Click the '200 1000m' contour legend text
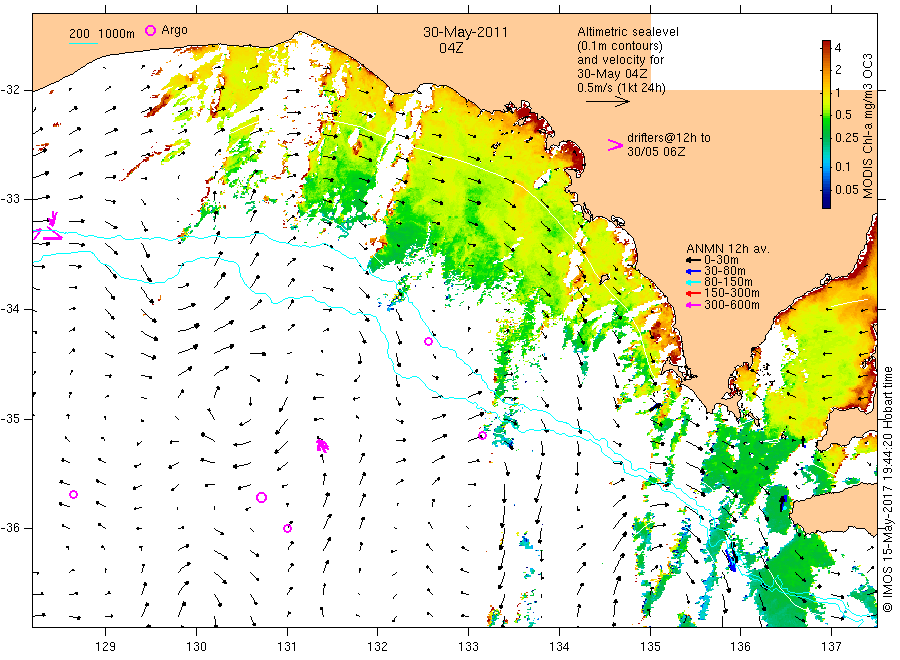The image size is (900, 660). (102, 34)
